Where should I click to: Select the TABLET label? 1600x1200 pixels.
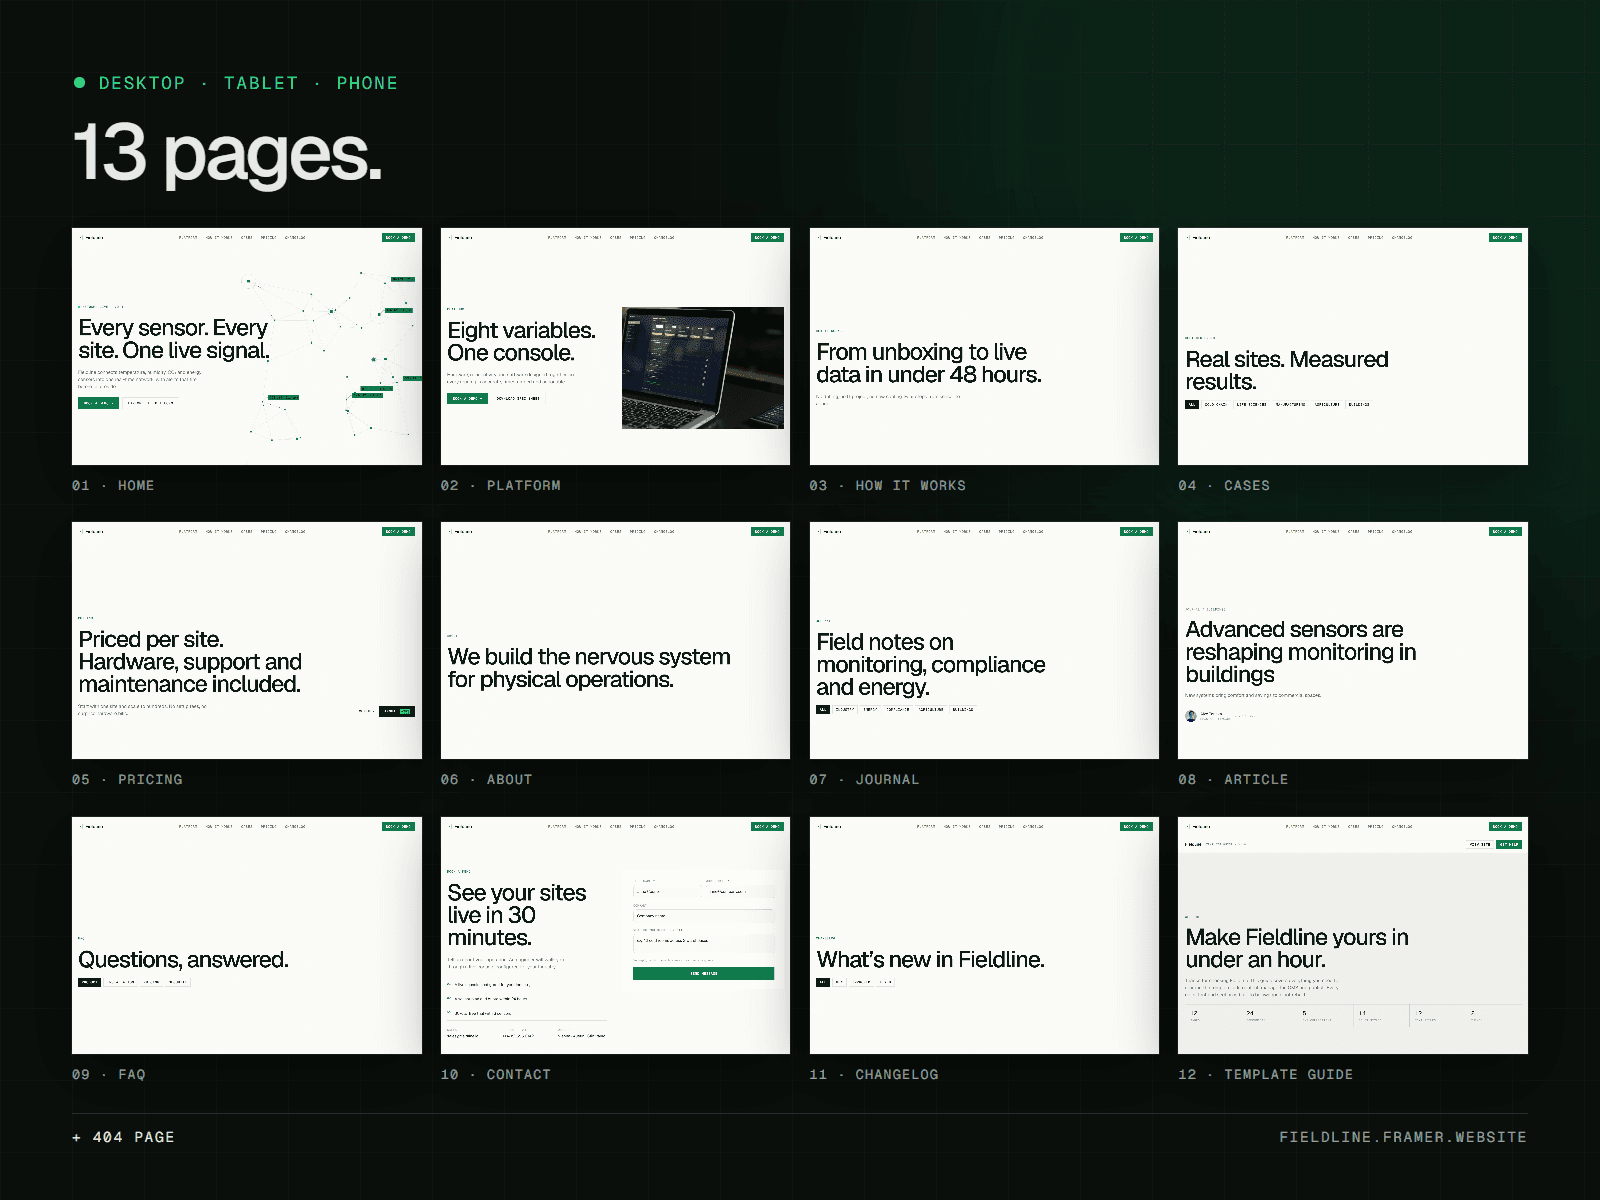[x=261, y=83]
